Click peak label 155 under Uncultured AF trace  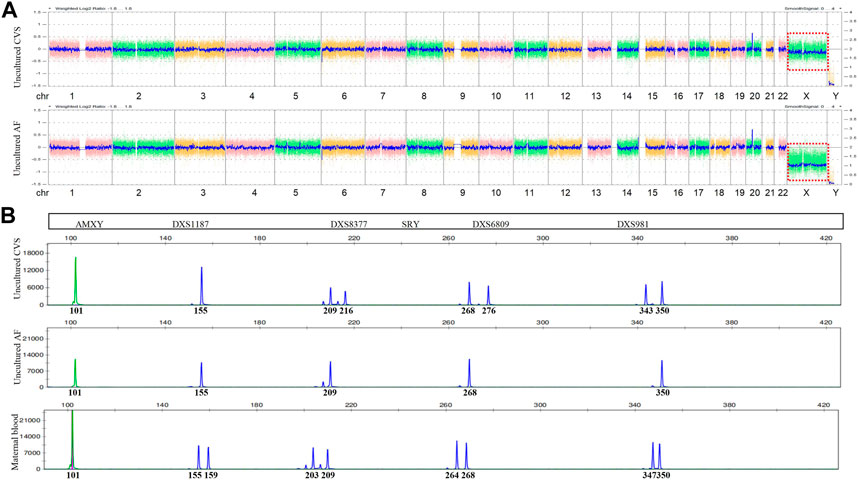(x=201, y=392)
